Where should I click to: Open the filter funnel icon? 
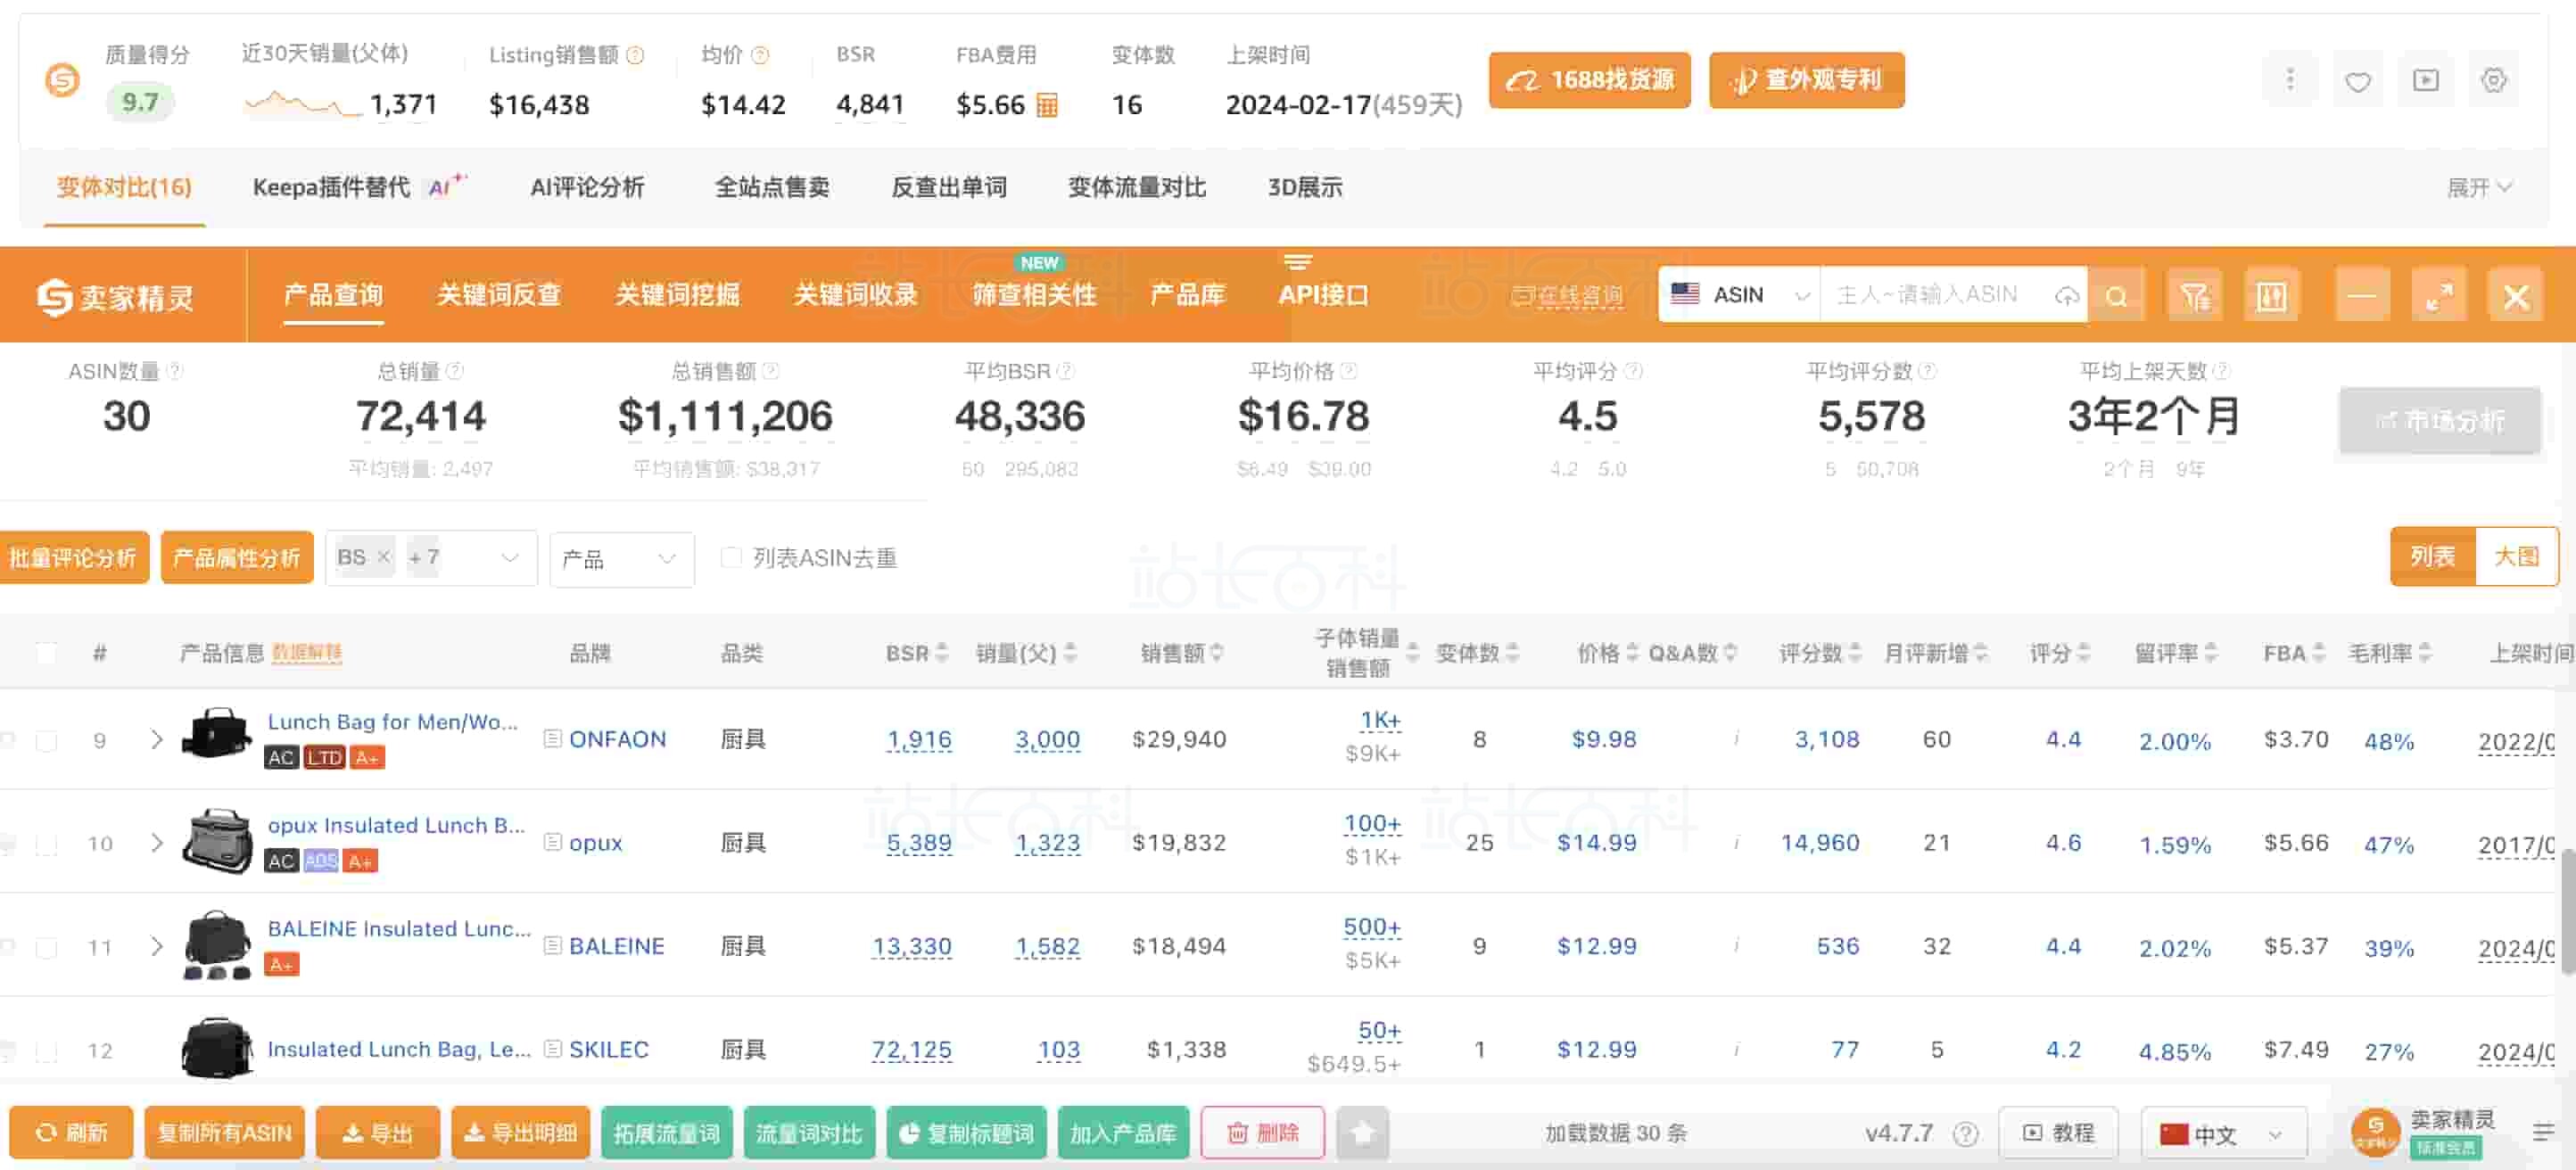(x=2194, y=295)
